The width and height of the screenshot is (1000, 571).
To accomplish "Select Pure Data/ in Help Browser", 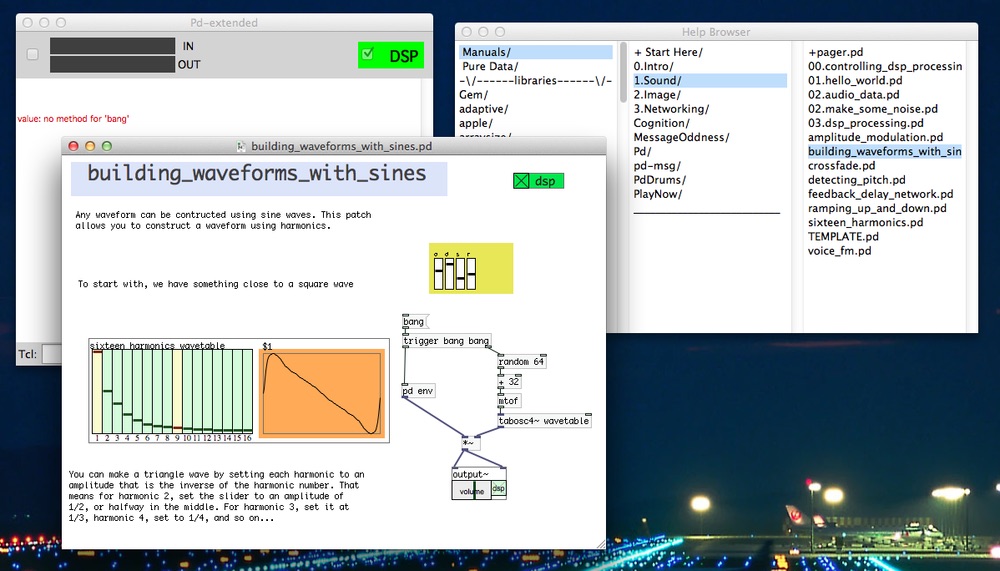I will 490,66.
